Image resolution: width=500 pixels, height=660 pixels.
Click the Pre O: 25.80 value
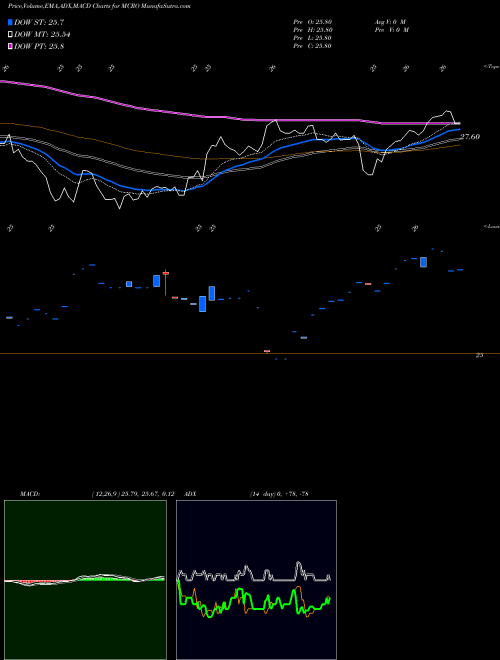coord(313,22)
